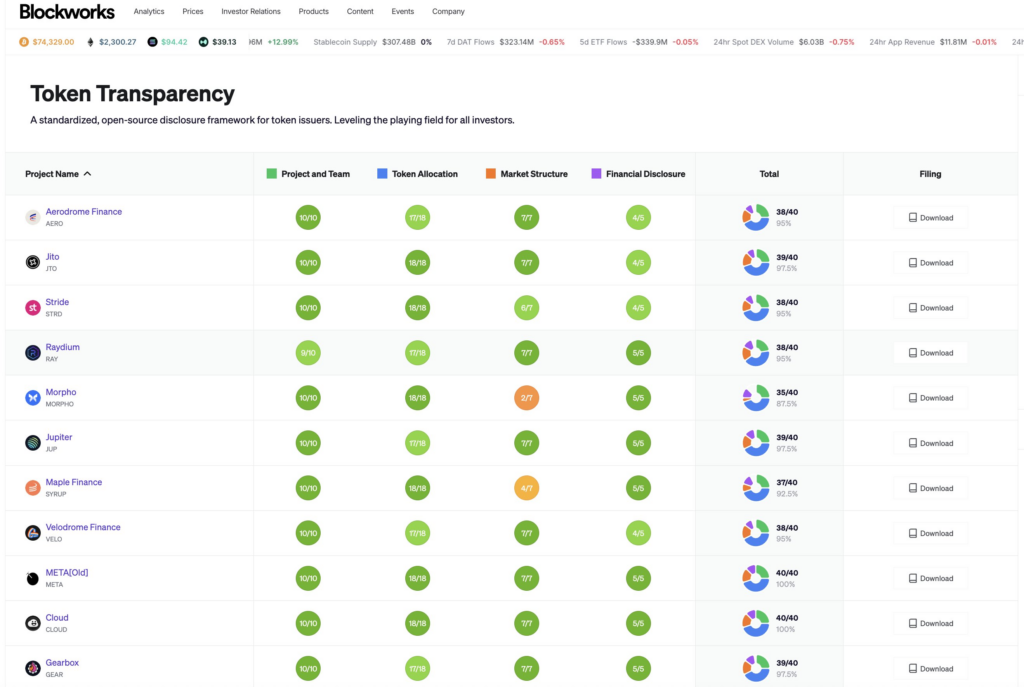Click the Bitcoin price ticker icon
Viewport: 1024px width, 687px height.
(x=24, y=42)
